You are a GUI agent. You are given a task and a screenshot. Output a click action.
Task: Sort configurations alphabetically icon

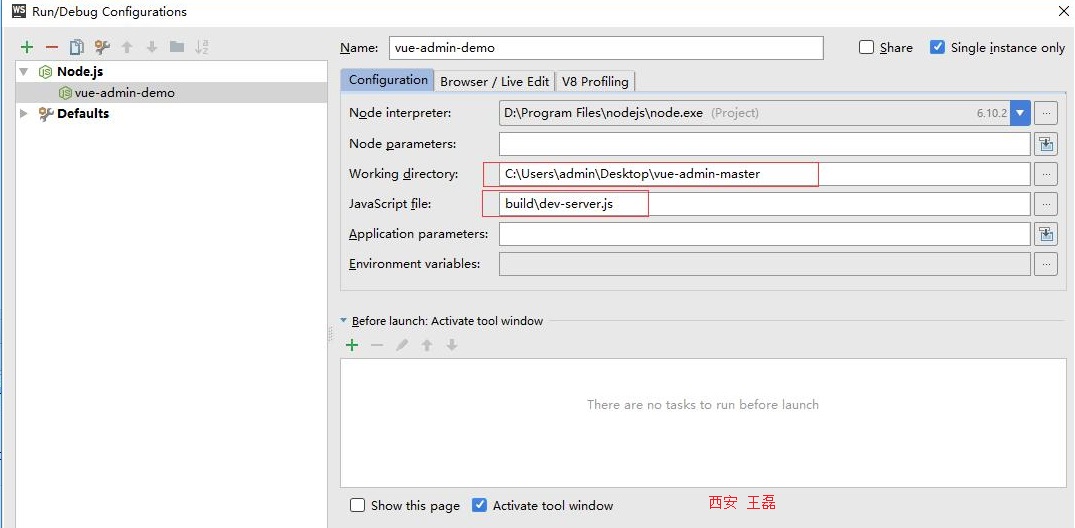coord(202,47)
